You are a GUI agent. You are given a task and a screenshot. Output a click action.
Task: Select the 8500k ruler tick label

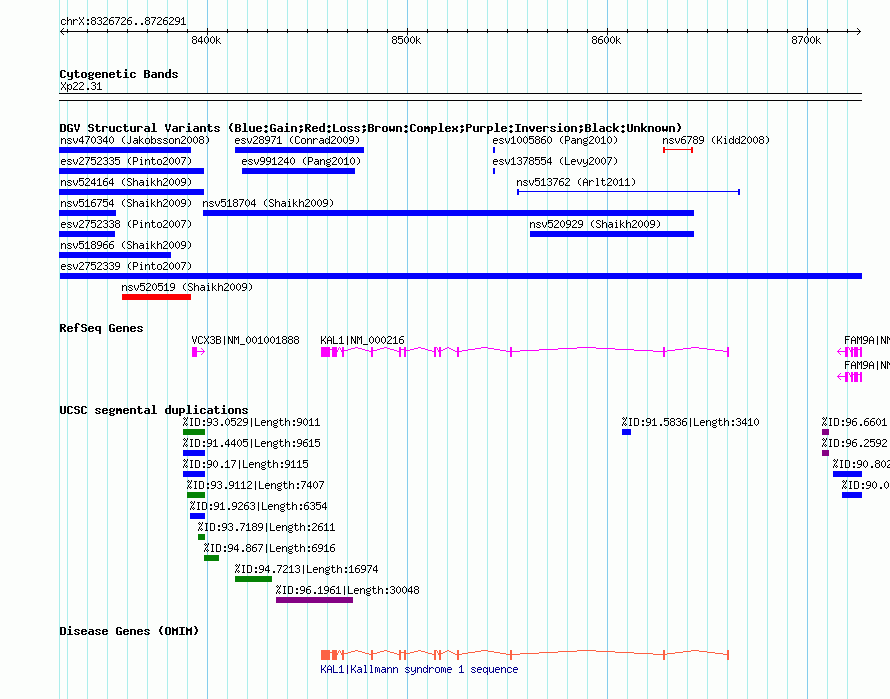click(406, 40)
